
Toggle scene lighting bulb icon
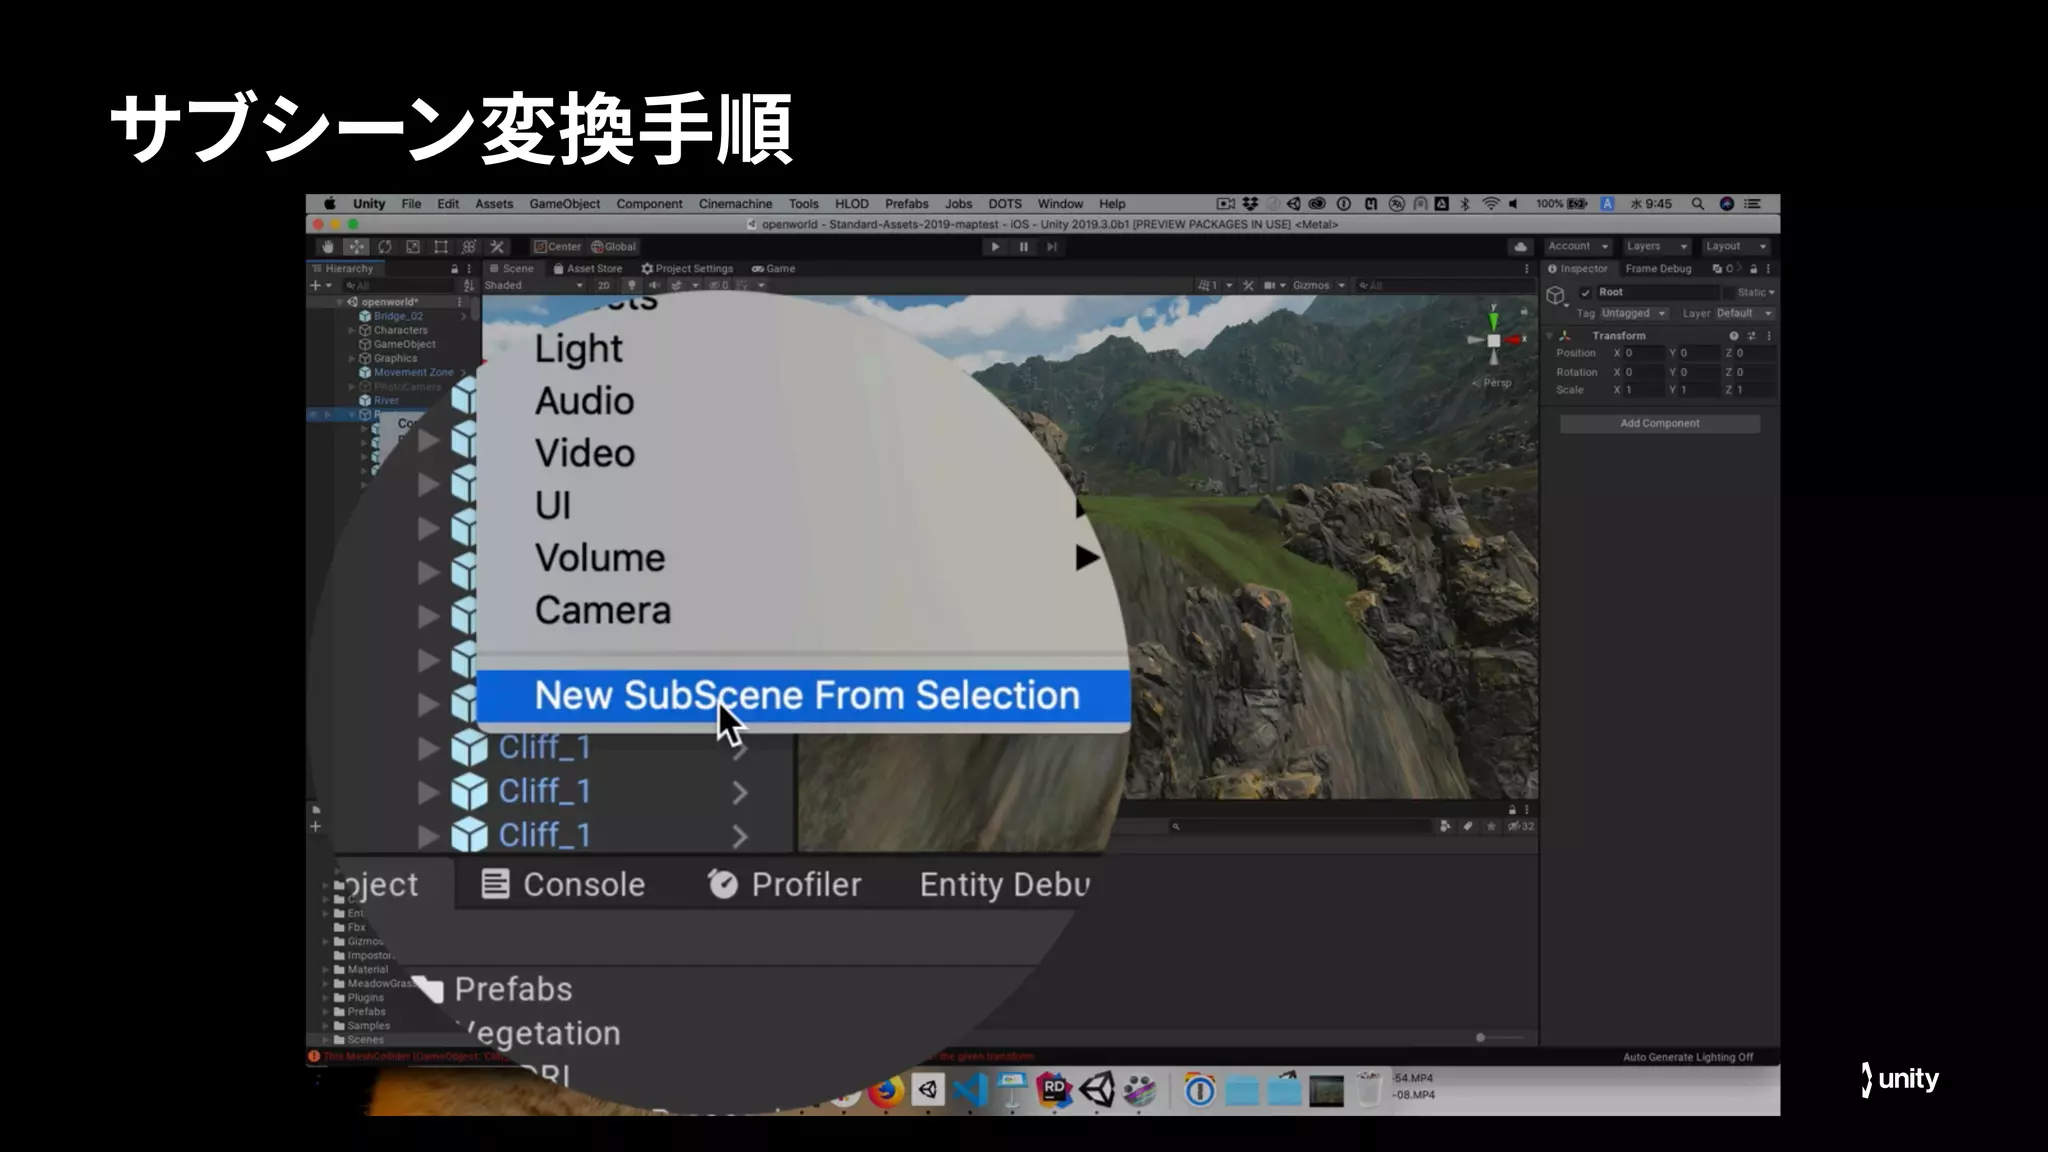coord(631,286)
